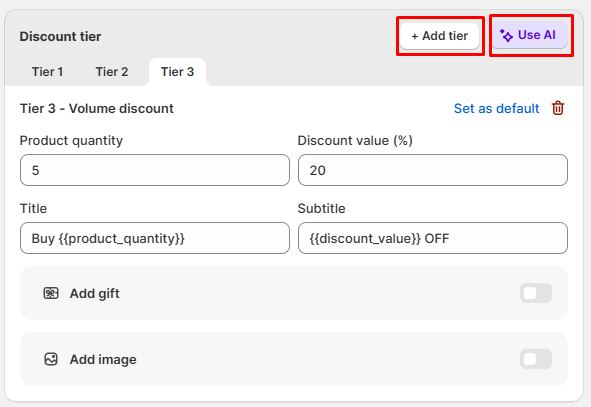Click the gift icon beside Add gift
The height and width of the screenshot is (407, 591).
[x=51, y=293]
